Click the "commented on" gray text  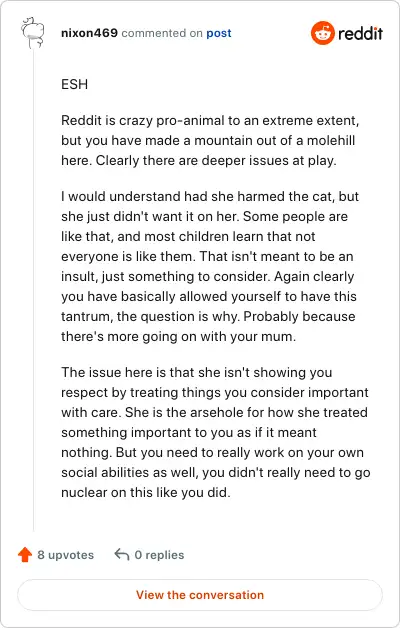point(162,33)
